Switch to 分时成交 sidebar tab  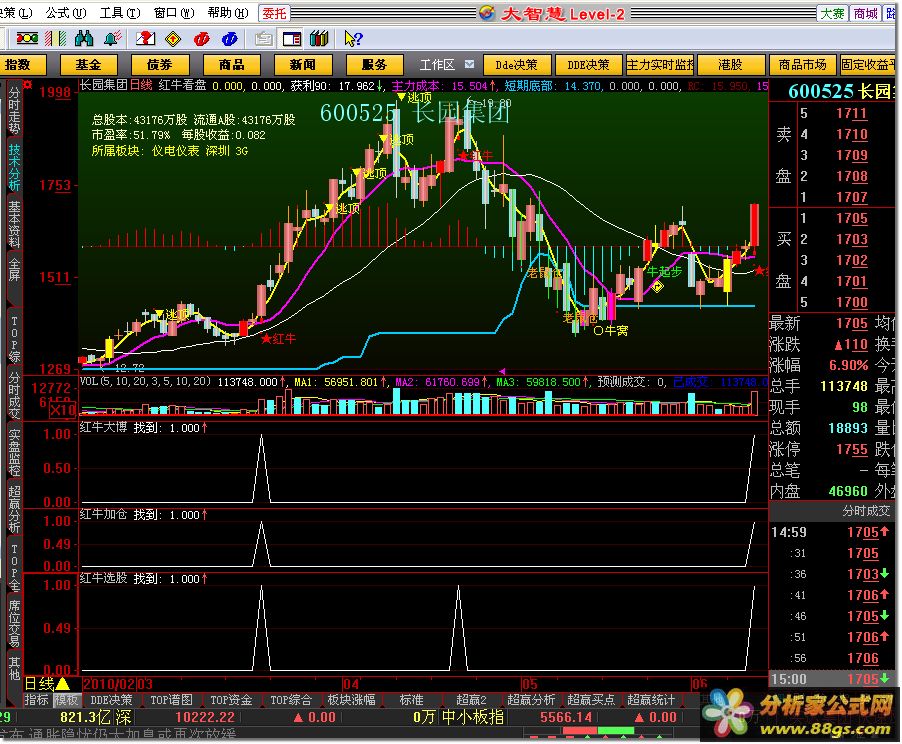tap(13, 396)
